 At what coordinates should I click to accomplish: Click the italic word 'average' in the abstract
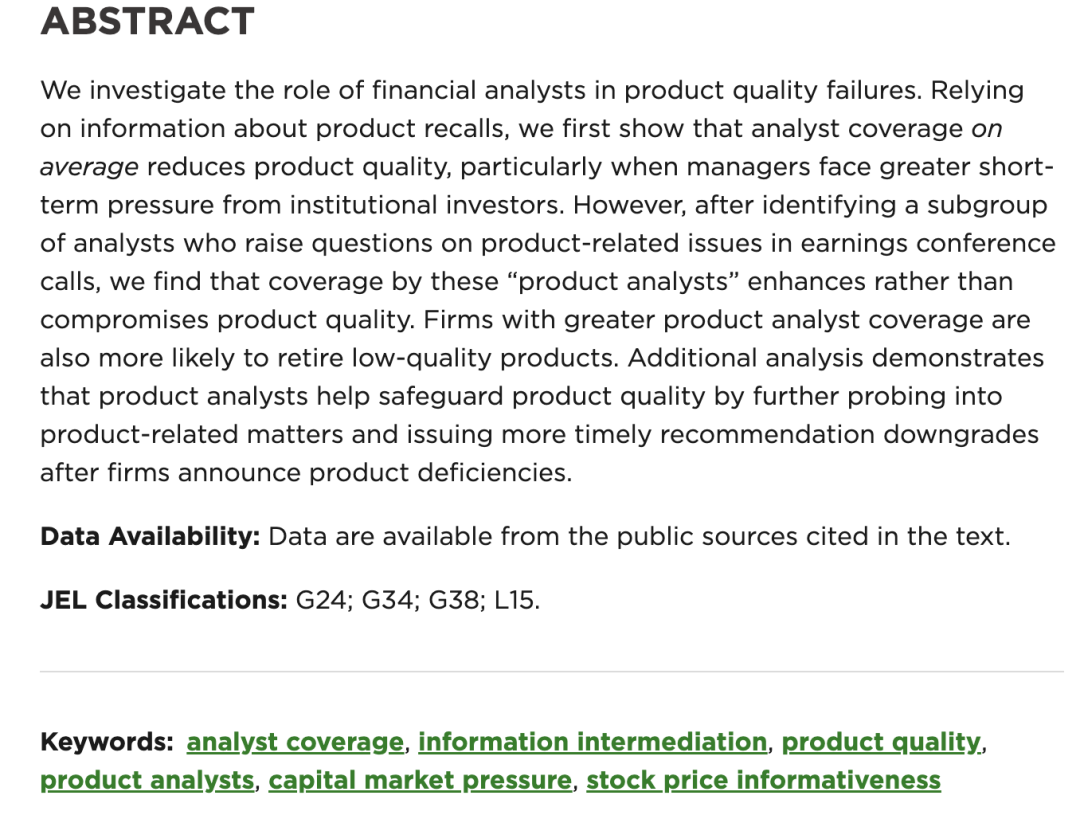coord(89,167)
